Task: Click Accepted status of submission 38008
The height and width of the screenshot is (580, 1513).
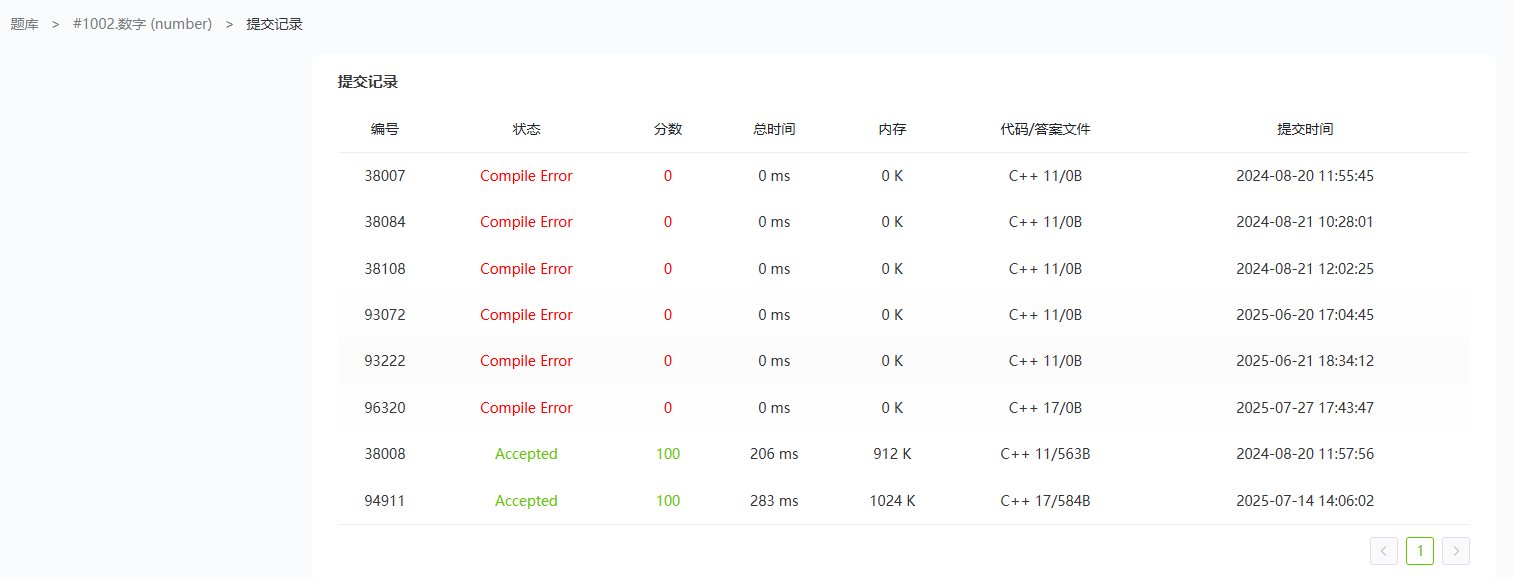Action: click(526, 454)
